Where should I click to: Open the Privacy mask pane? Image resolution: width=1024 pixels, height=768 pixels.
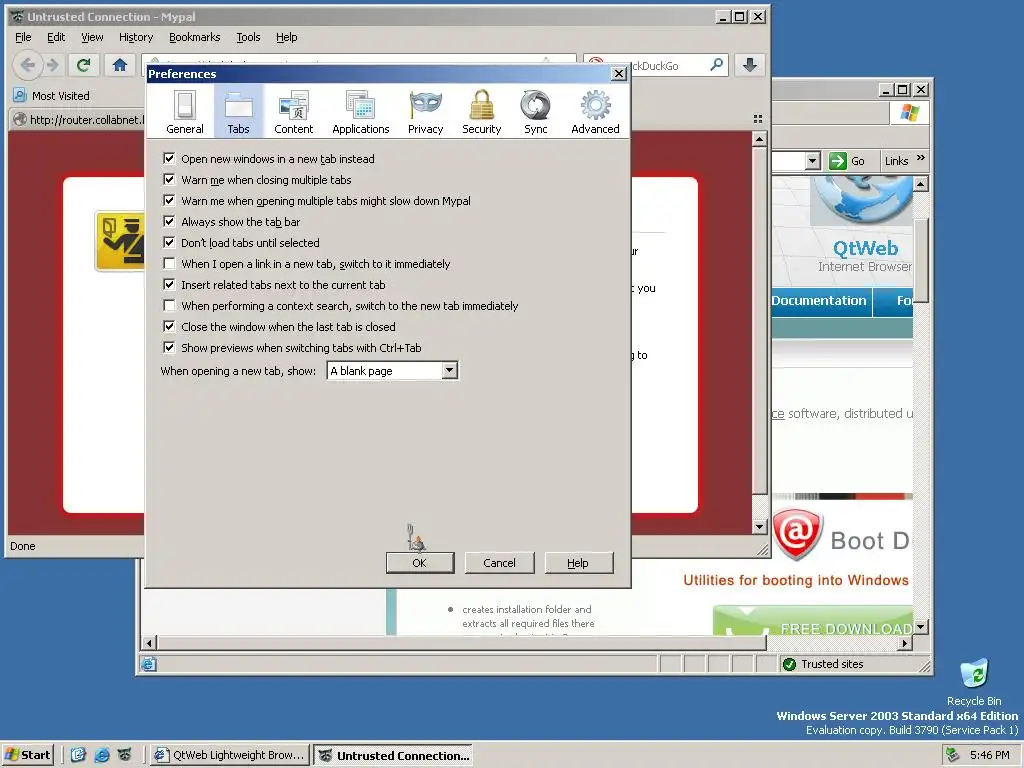(x=425, y=112)
